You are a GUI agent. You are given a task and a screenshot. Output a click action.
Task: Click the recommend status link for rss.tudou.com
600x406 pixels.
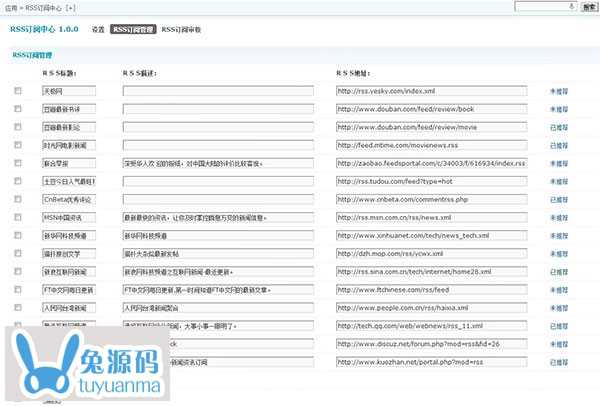559,182
